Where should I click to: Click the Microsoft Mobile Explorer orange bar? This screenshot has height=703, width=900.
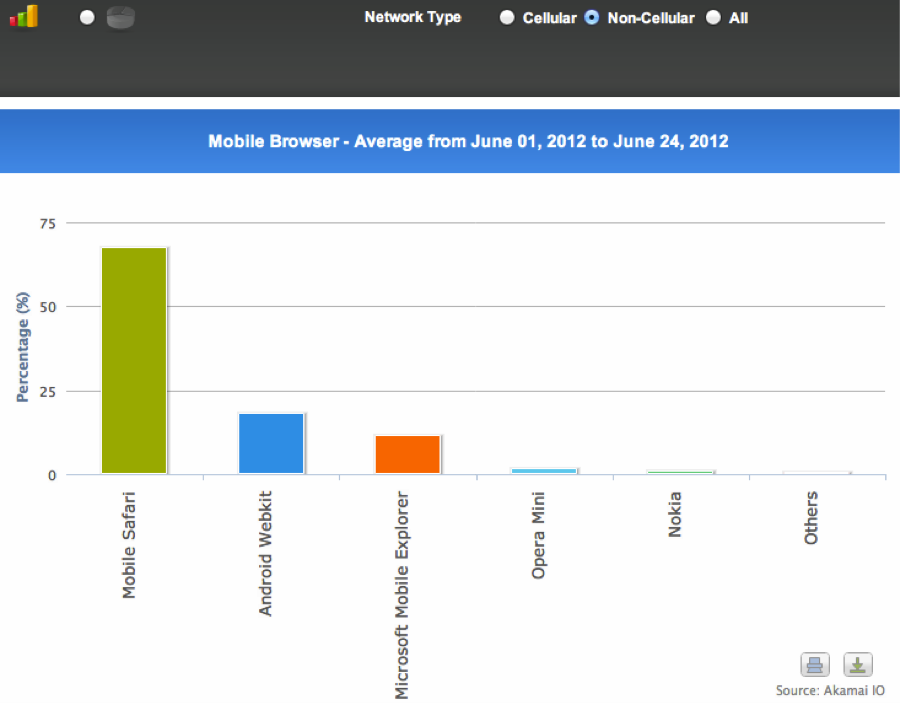[x=408, y=454]
